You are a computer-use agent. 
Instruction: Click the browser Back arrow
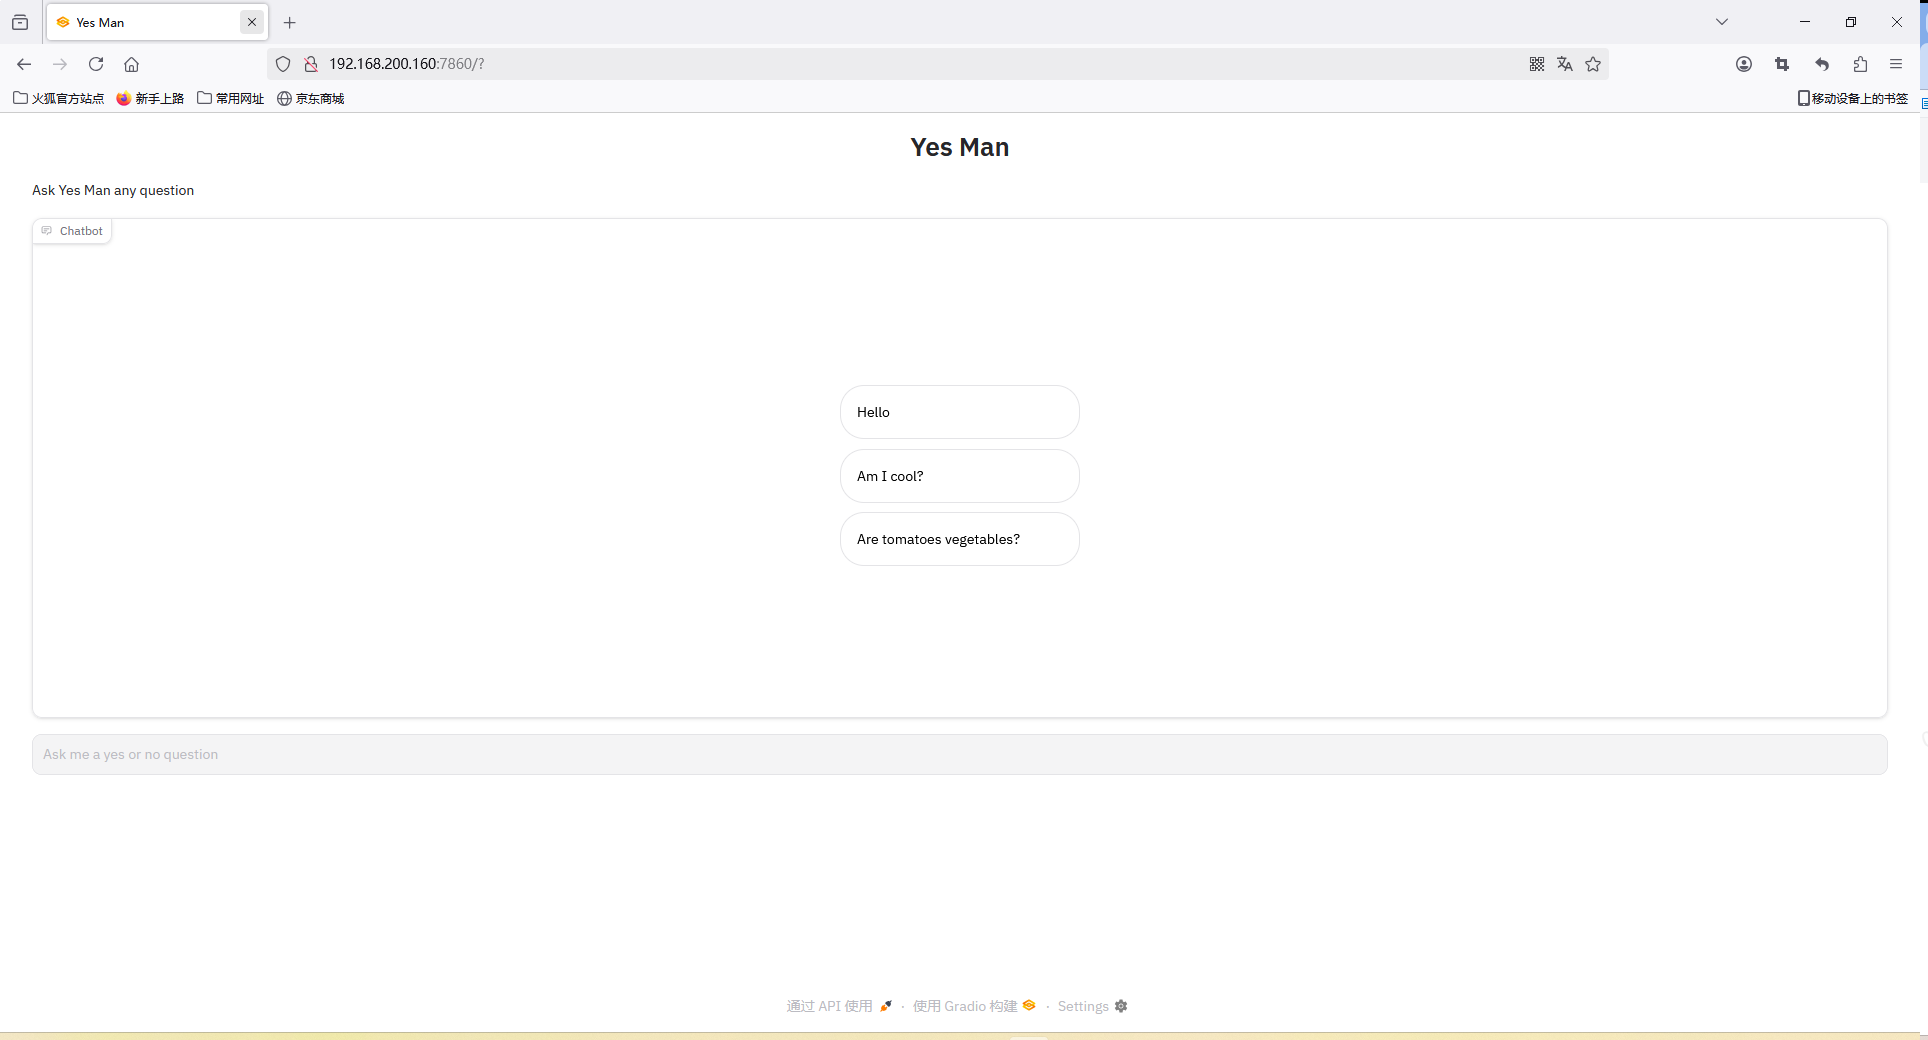pyautogui.click(x=24, y=64)
